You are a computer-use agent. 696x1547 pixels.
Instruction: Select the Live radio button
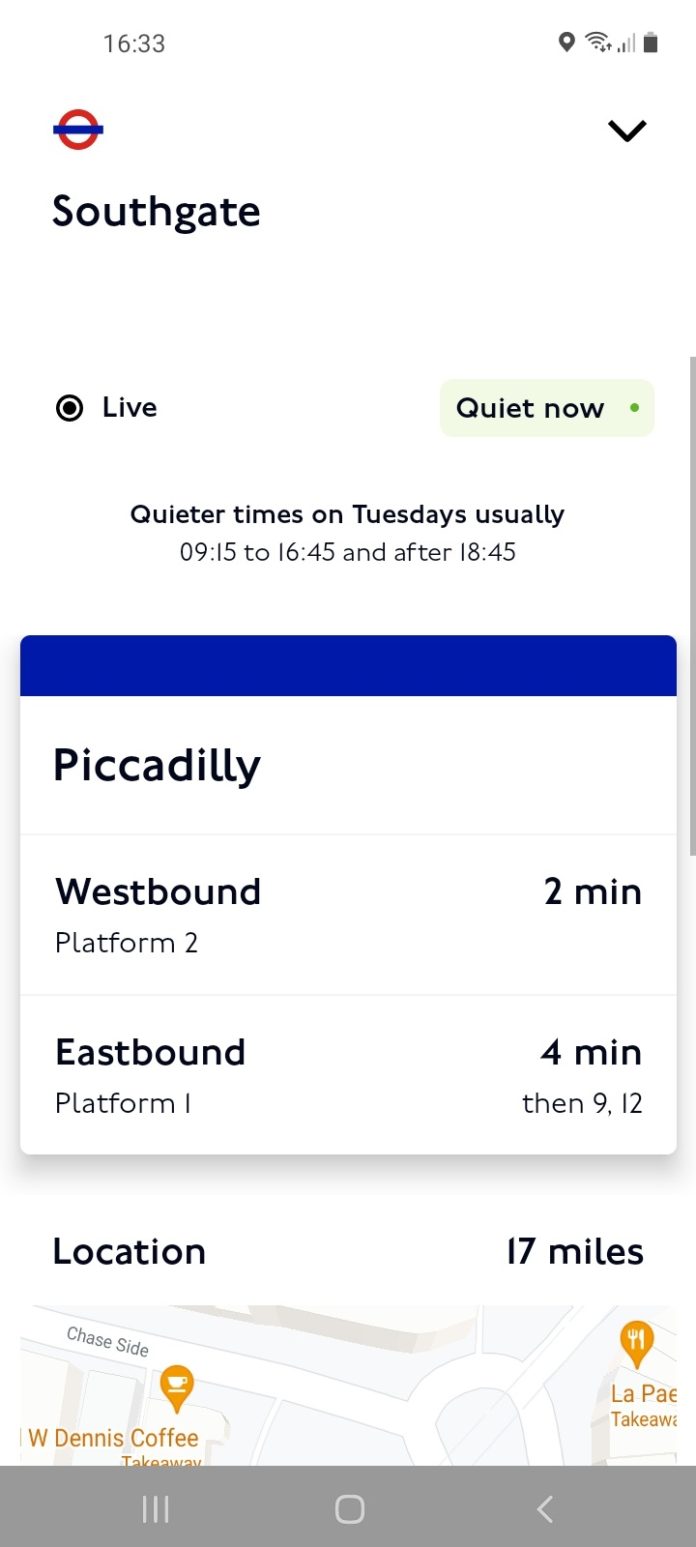click(x=69, y=408)
